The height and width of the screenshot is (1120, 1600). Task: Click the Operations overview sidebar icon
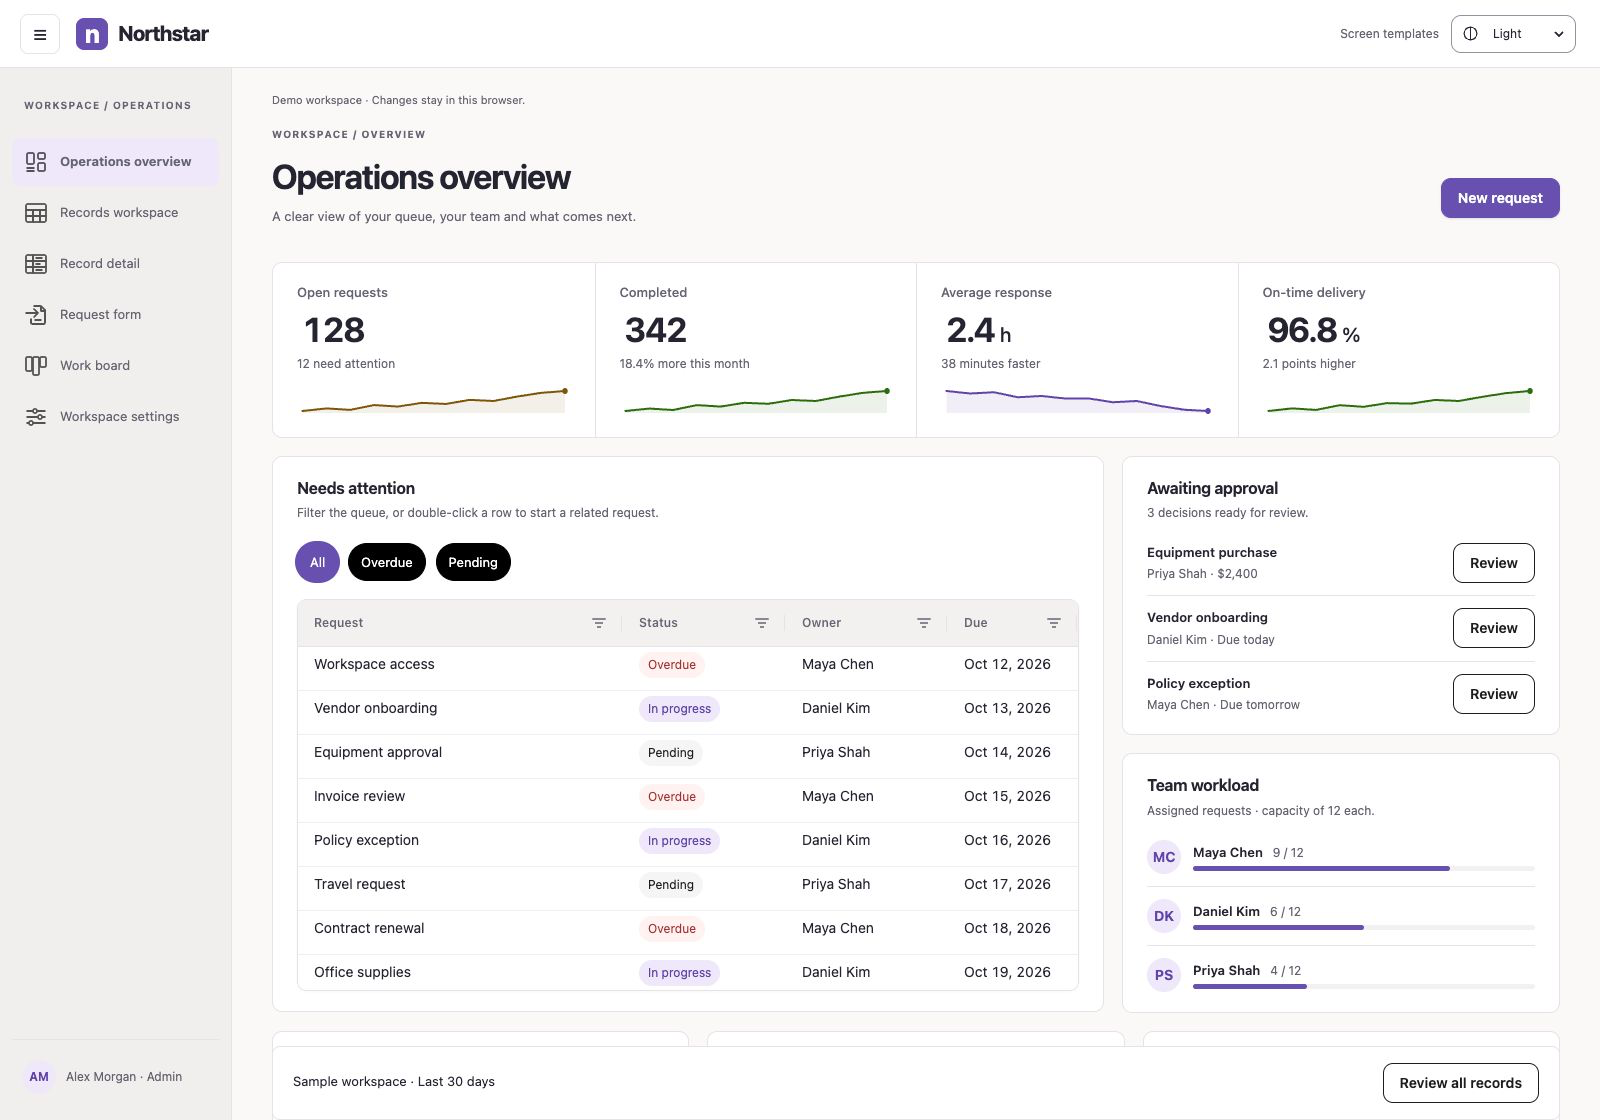[36, 162]
